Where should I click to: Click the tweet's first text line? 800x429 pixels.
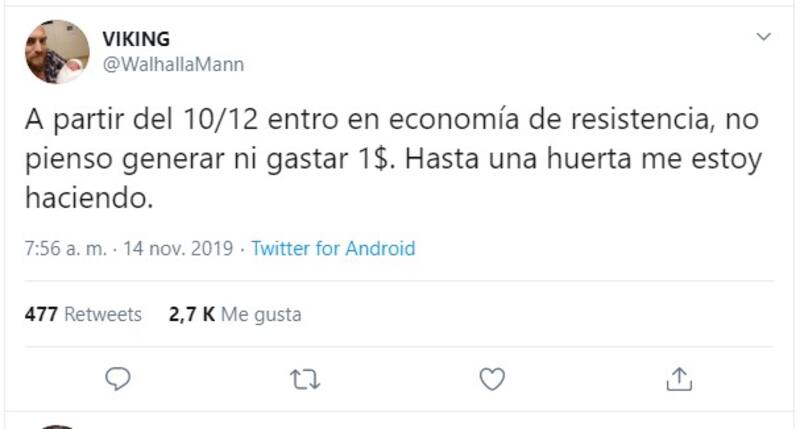(391, 121)
